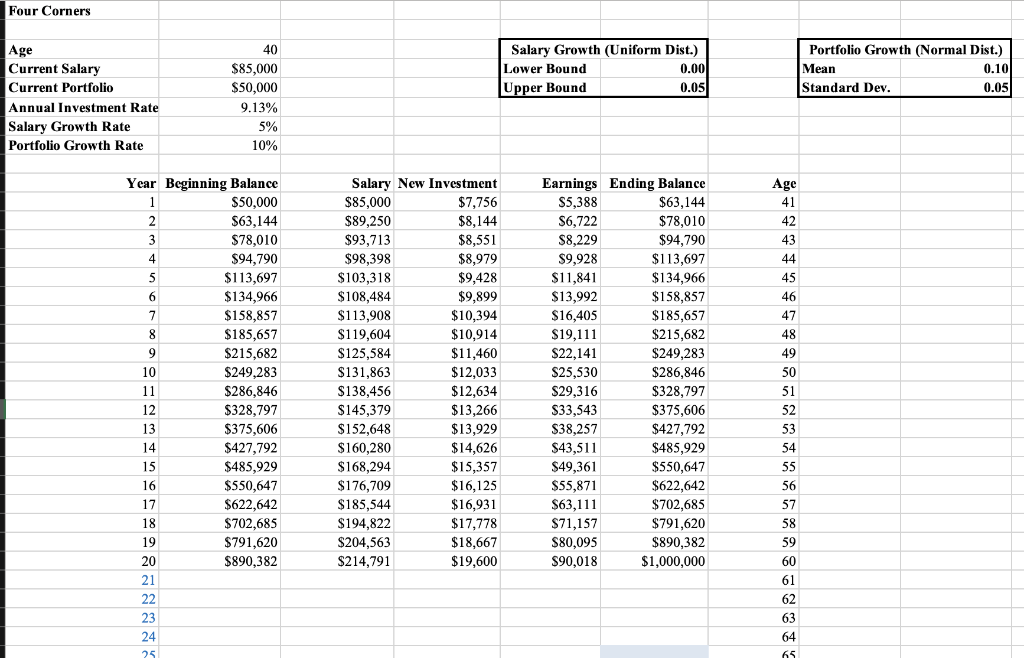Click the "Beginning Balance" column header
Image resolution: width=1024 pixels, height=658 pixels.
(x=222, y=183)
